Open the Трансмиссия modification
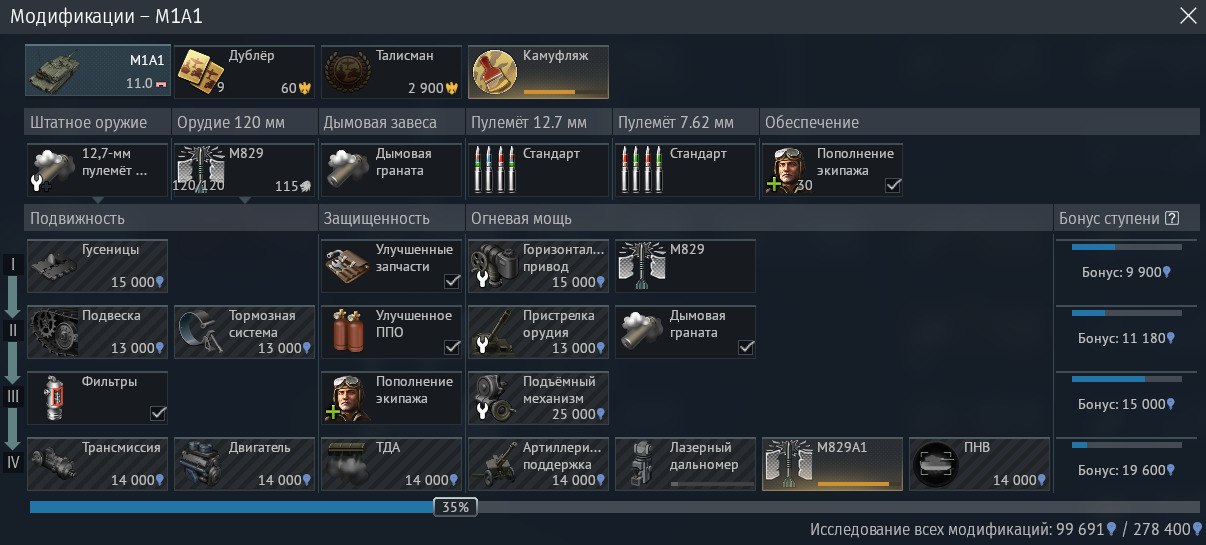Viewport: 1206px width, 545px height. click(x=97, y=464)
